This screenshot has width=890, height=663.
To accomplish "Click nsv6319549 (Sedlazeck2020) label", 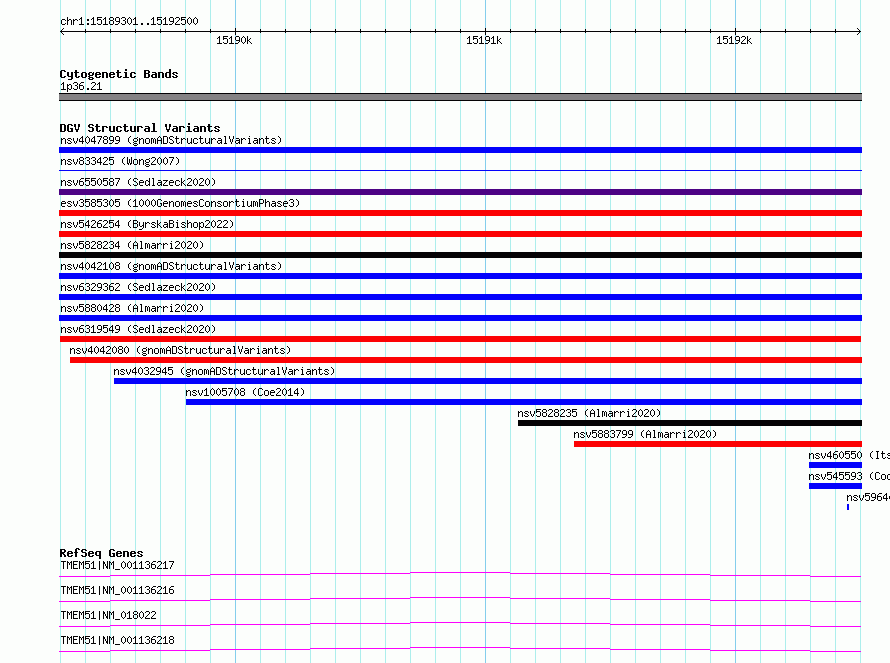I will tap(138, 329).
